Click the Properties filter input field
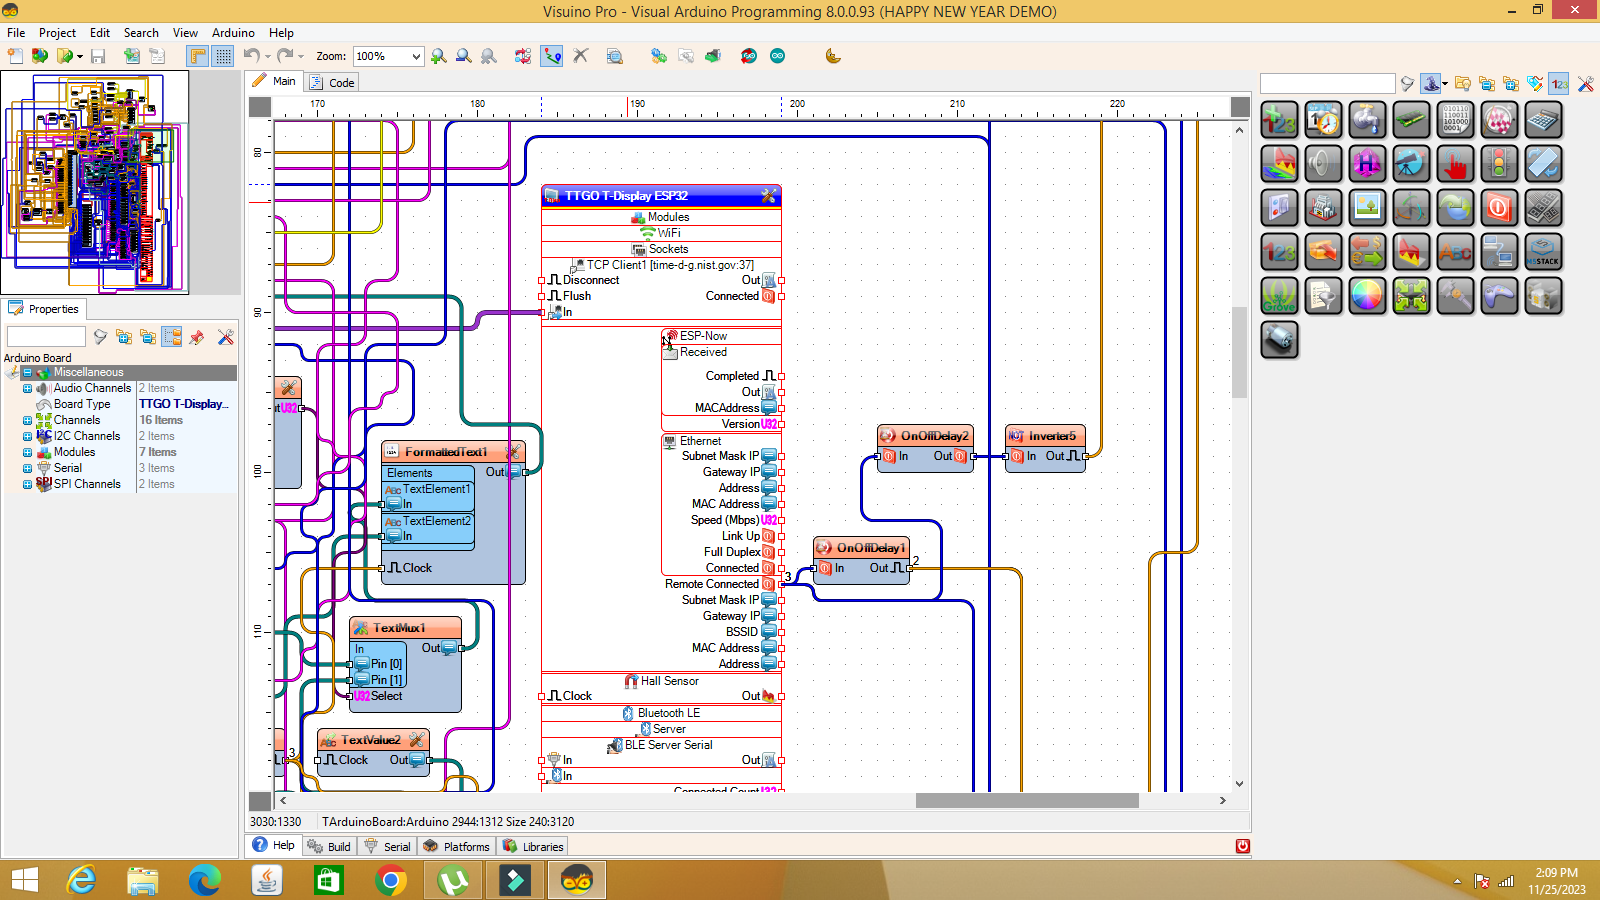1600x900 pixels. pos(46,337)
